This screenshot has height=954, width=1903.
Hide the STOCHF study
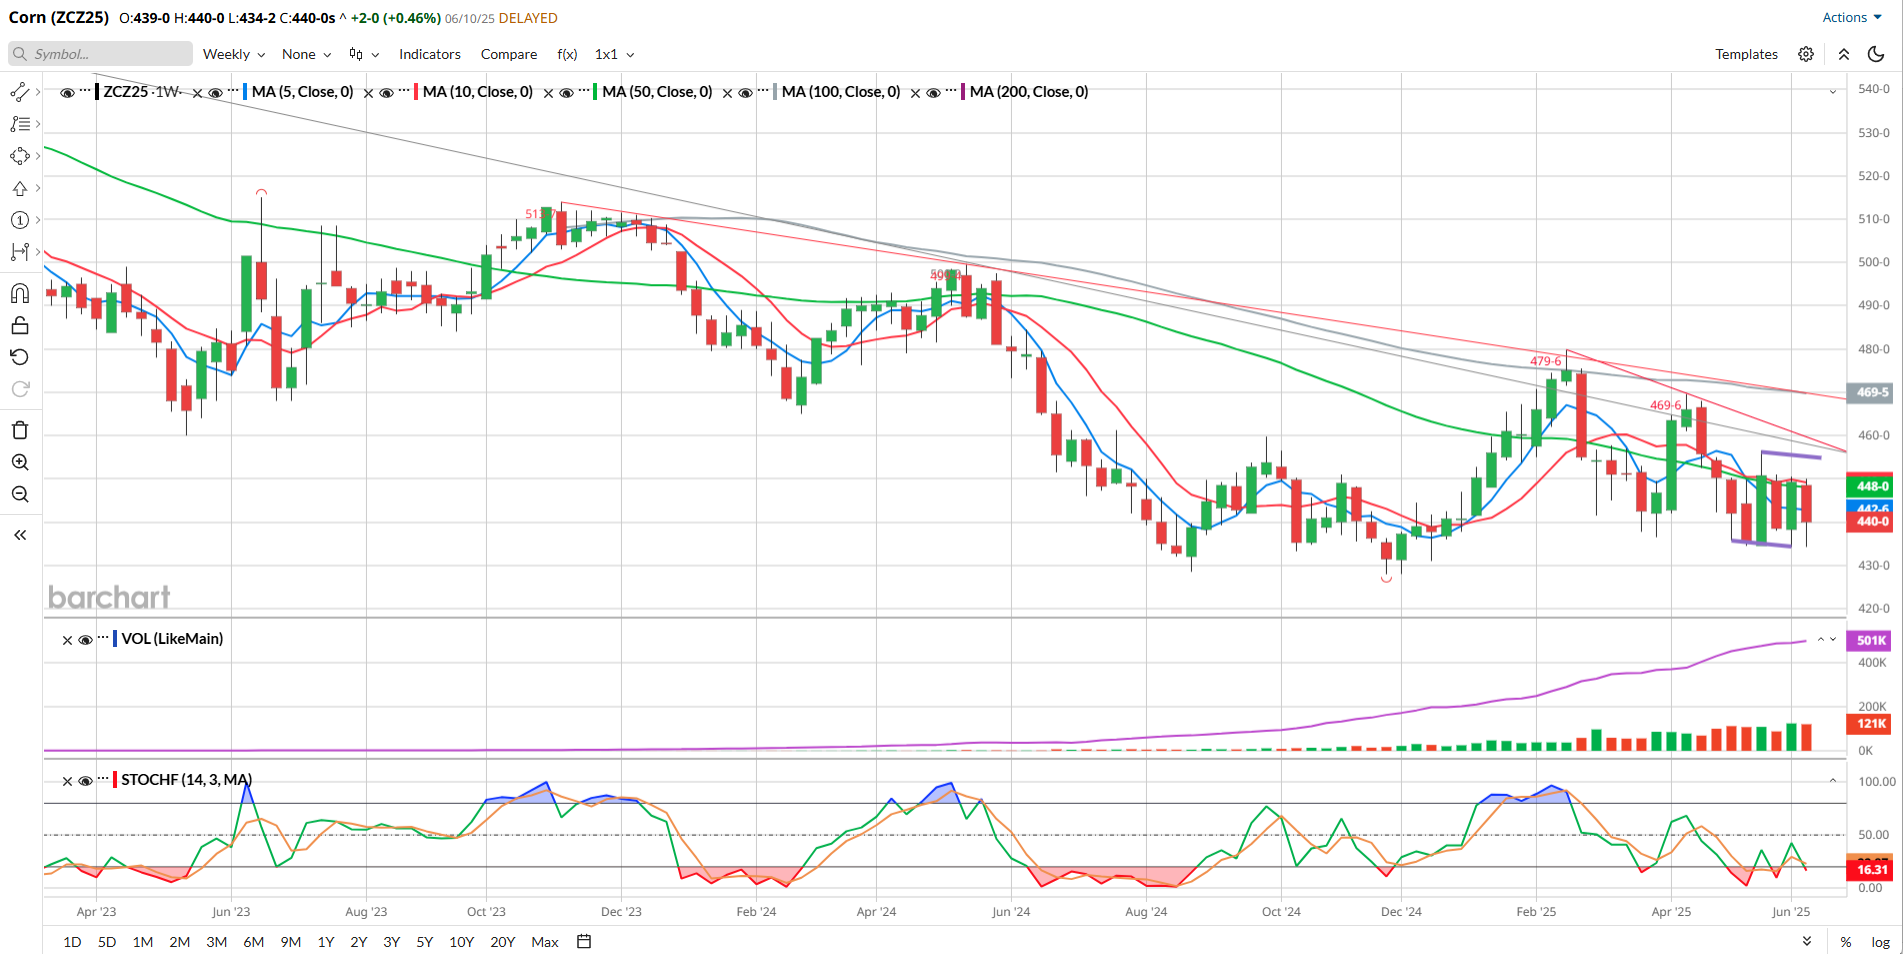click(x=85, y=781)
